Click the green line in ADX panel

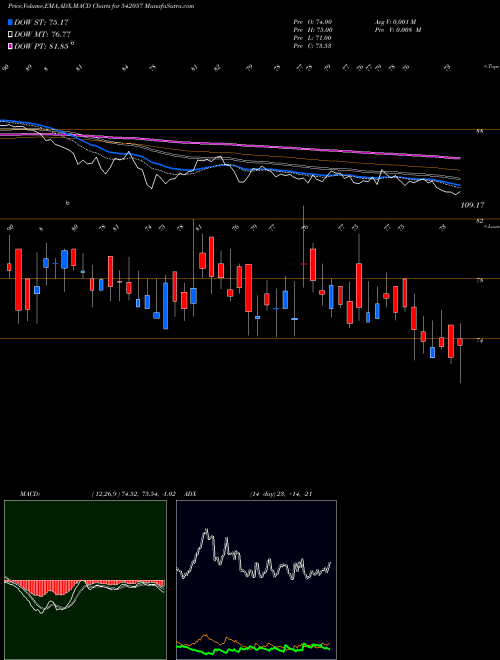[x=253, y=648]
